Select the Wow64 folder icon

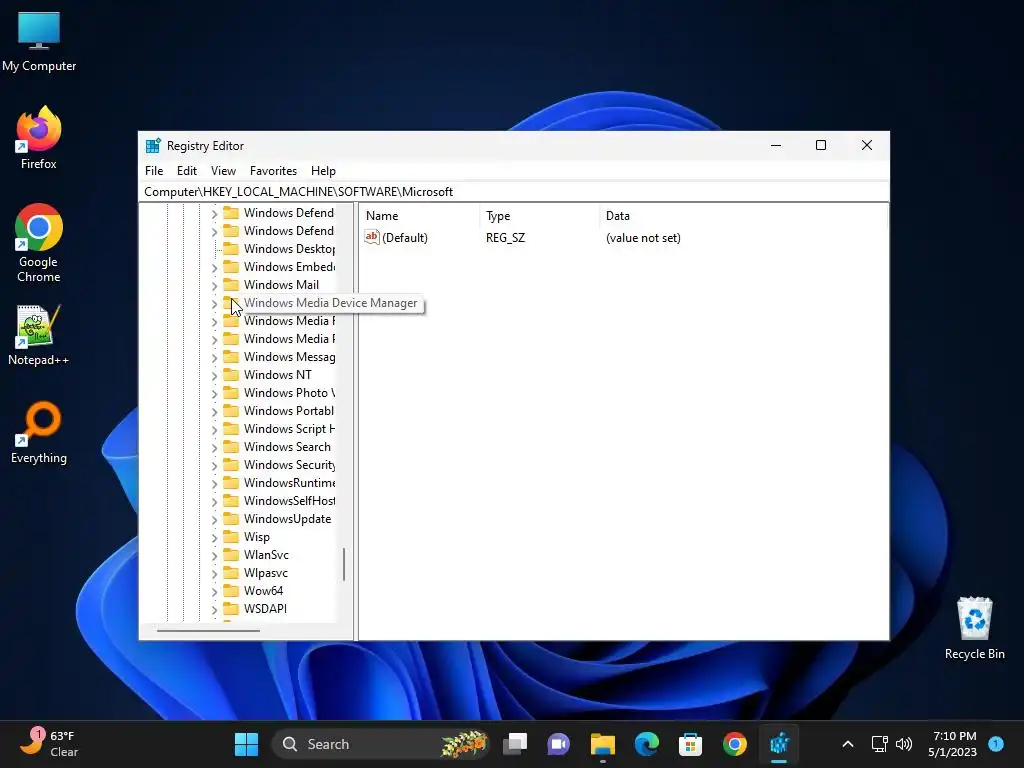231,590
